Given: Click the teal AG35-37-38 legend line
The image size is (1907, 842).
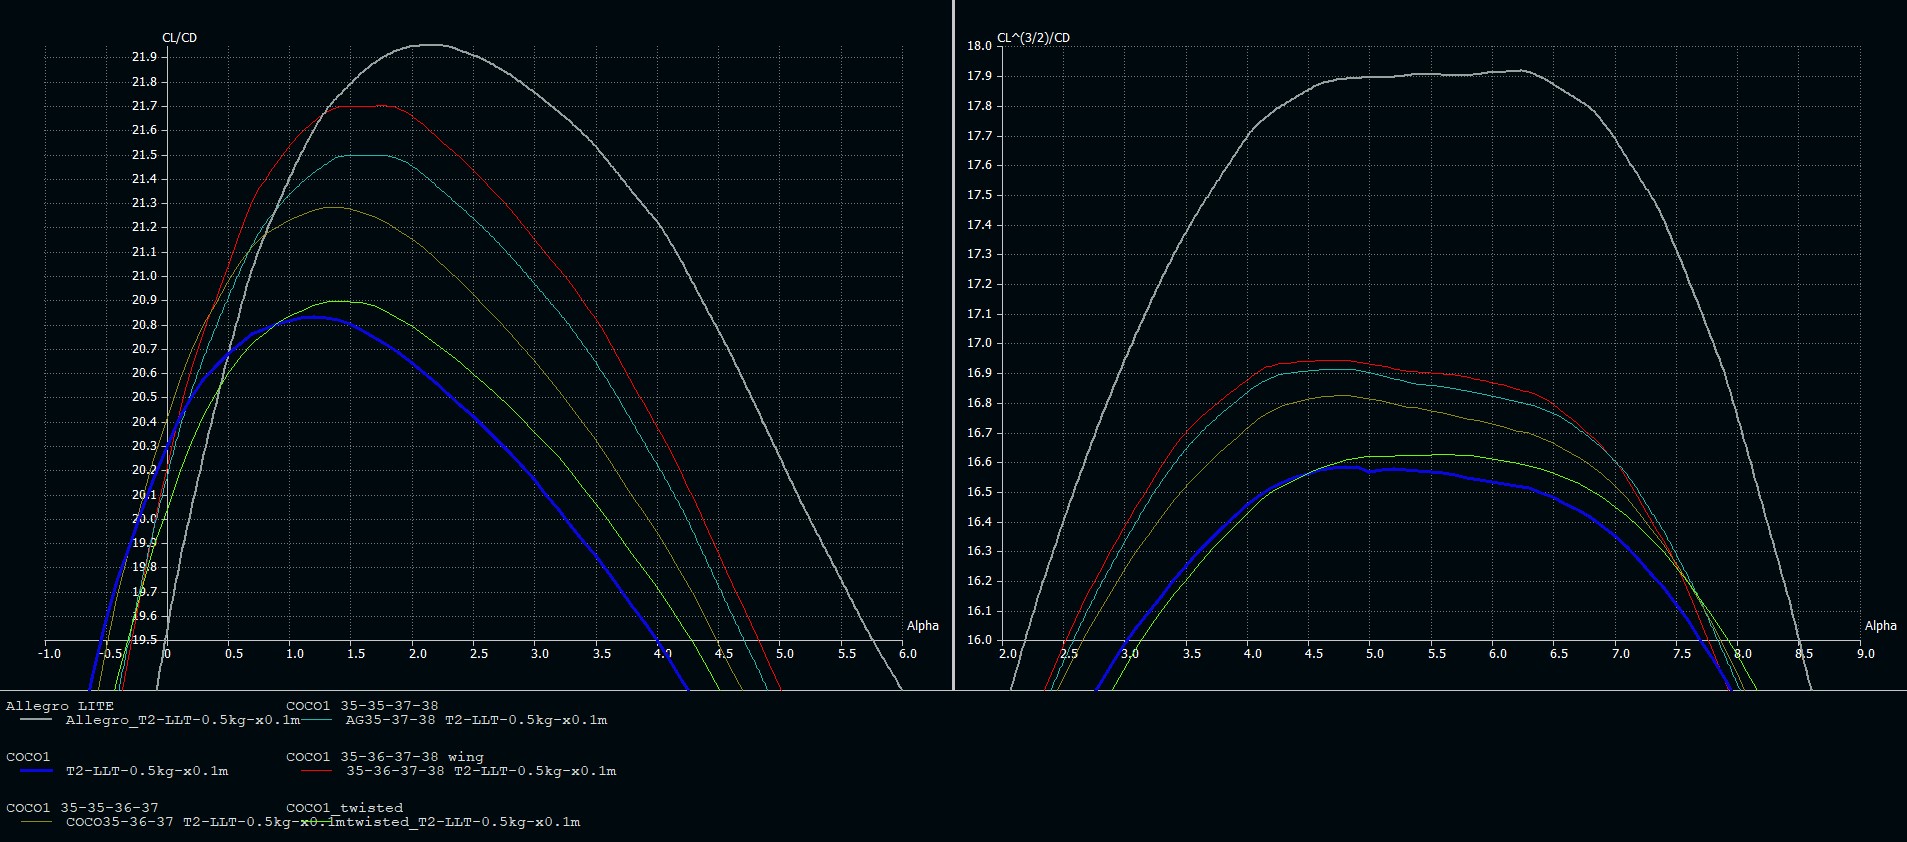Looking at the screenshot, I should point(316,720).
